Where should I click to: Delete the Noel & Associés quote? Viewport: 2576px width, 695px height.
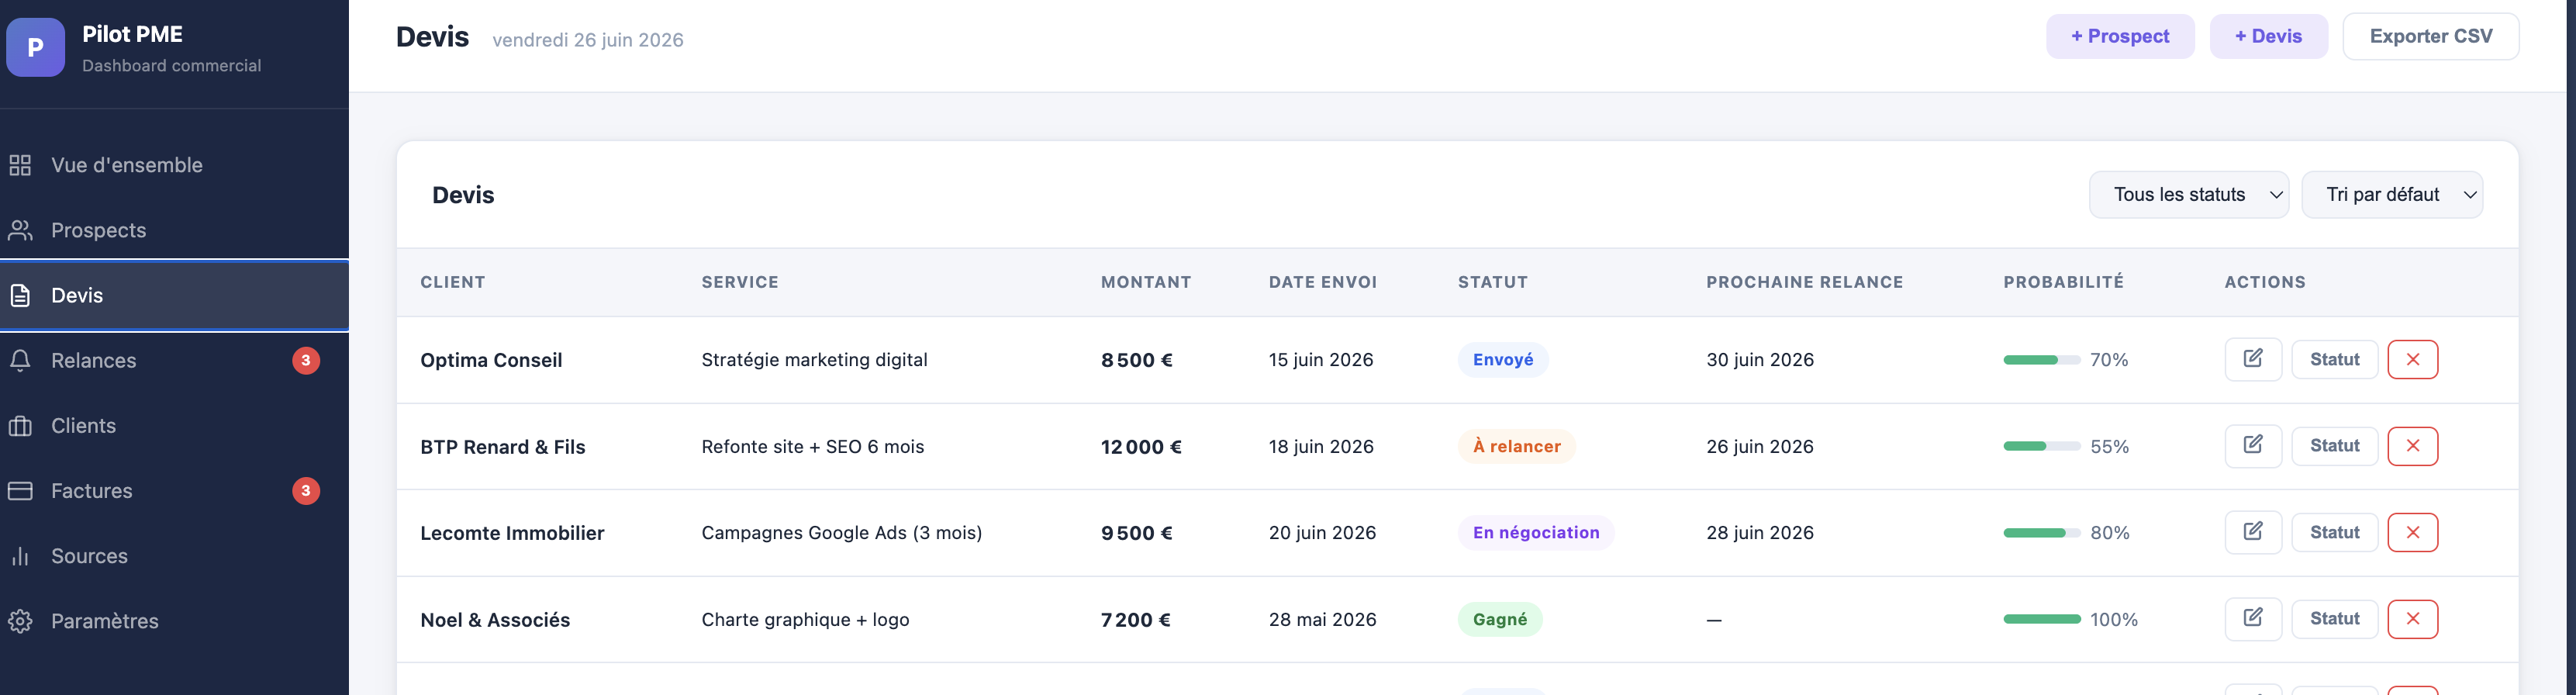click(x=2413, y=619)
